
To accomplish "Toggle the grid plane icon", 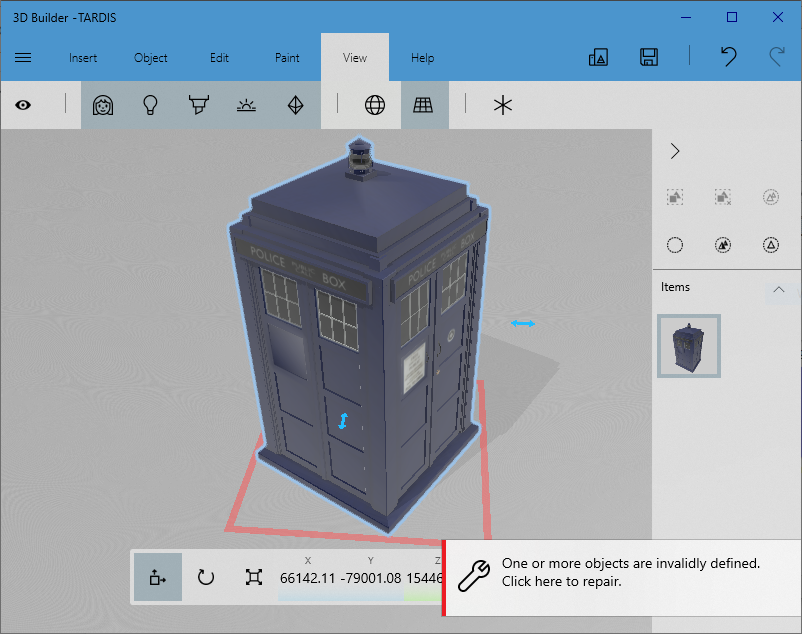I will point(423,105).
